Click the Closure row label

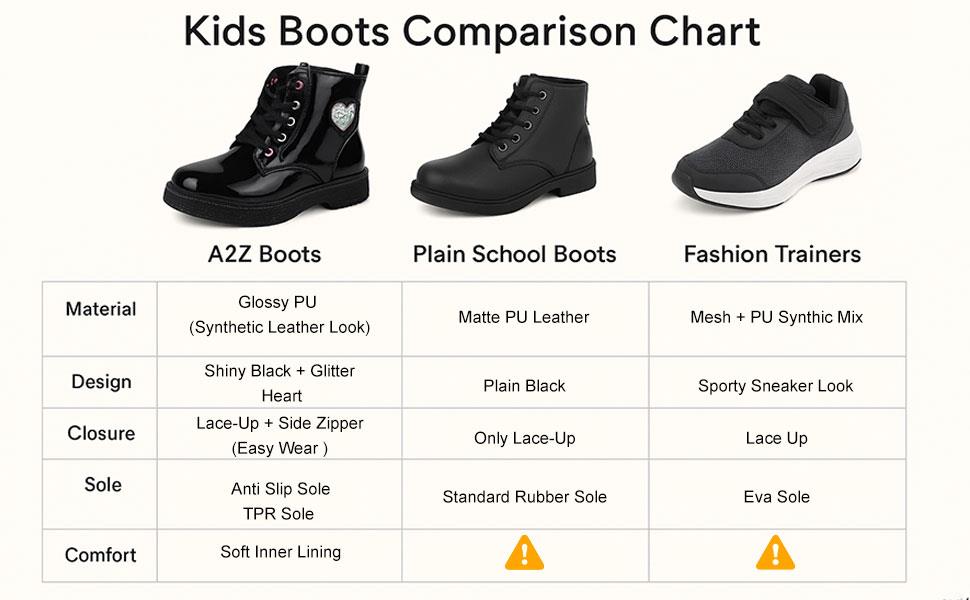point(101,433)
